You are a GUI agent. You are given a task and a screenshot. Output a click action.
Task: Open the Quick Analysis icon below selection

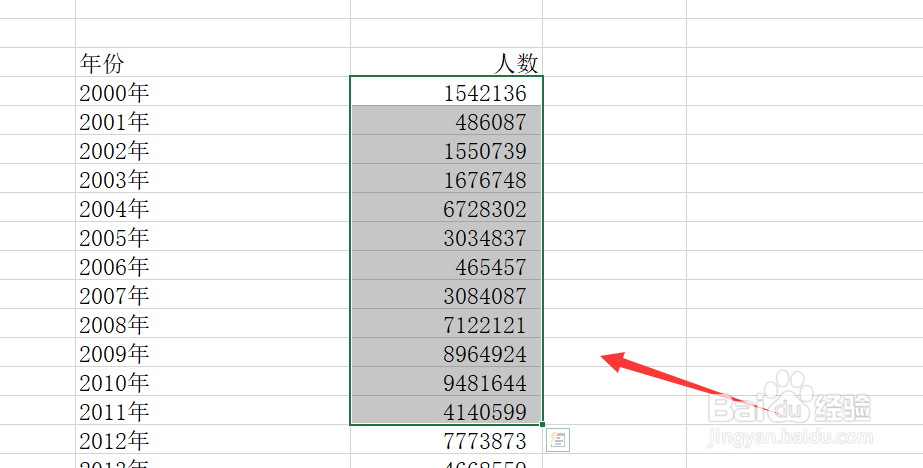pos(557,440)
